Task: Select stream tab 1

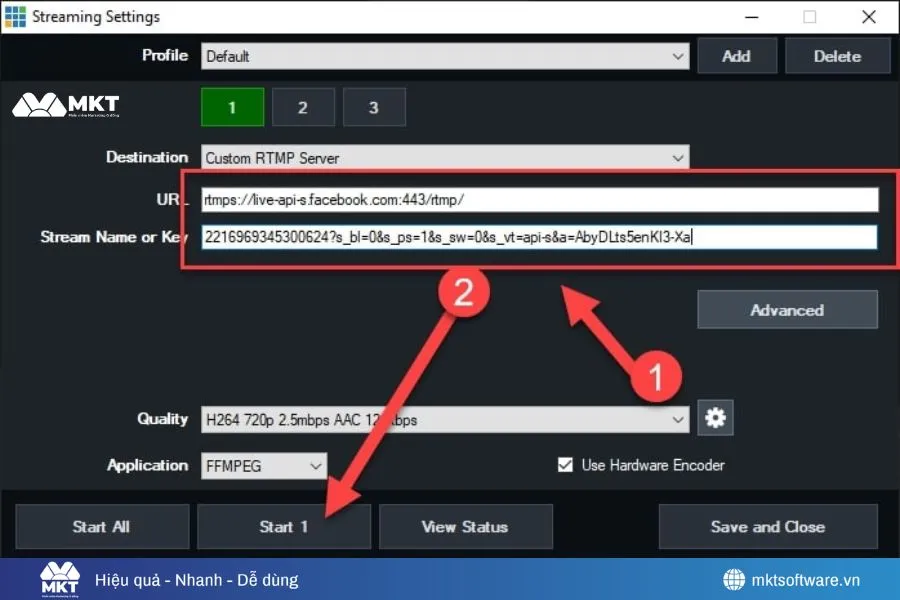Action: click(232, 107)
